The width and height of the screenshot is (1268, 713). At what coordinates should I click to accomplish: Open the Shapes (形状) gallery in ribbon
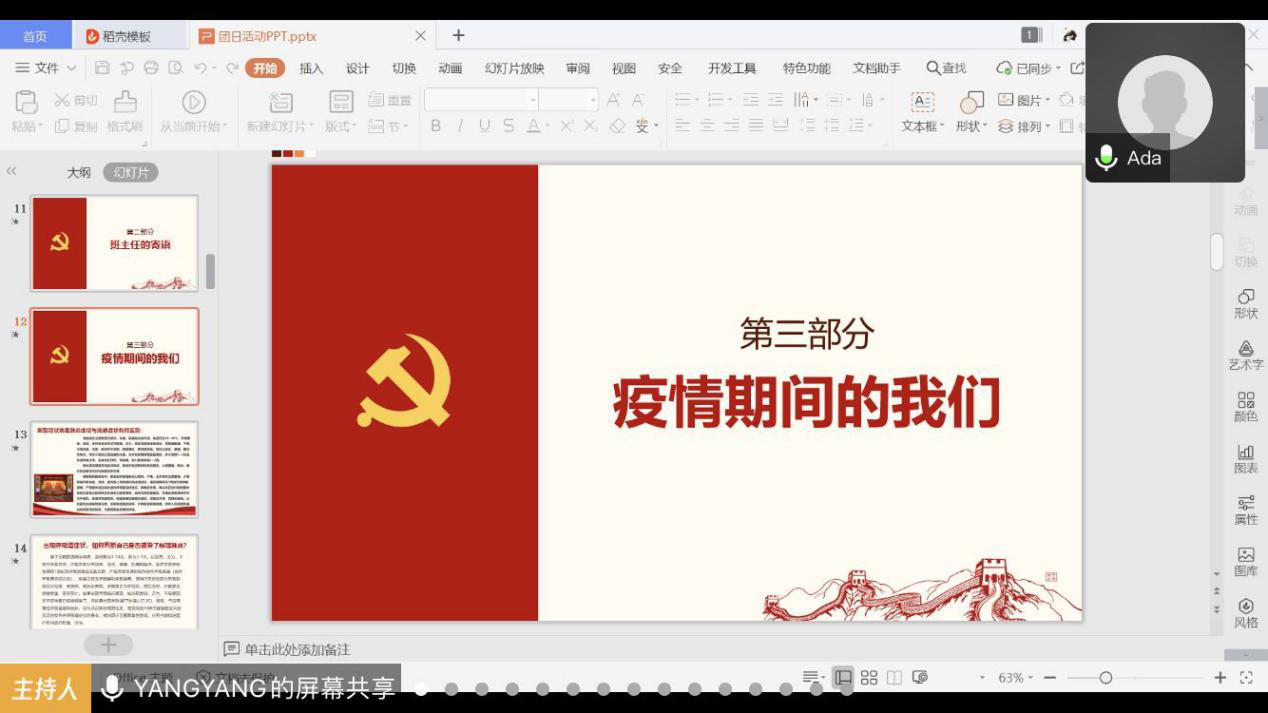(x=971, y=111)
